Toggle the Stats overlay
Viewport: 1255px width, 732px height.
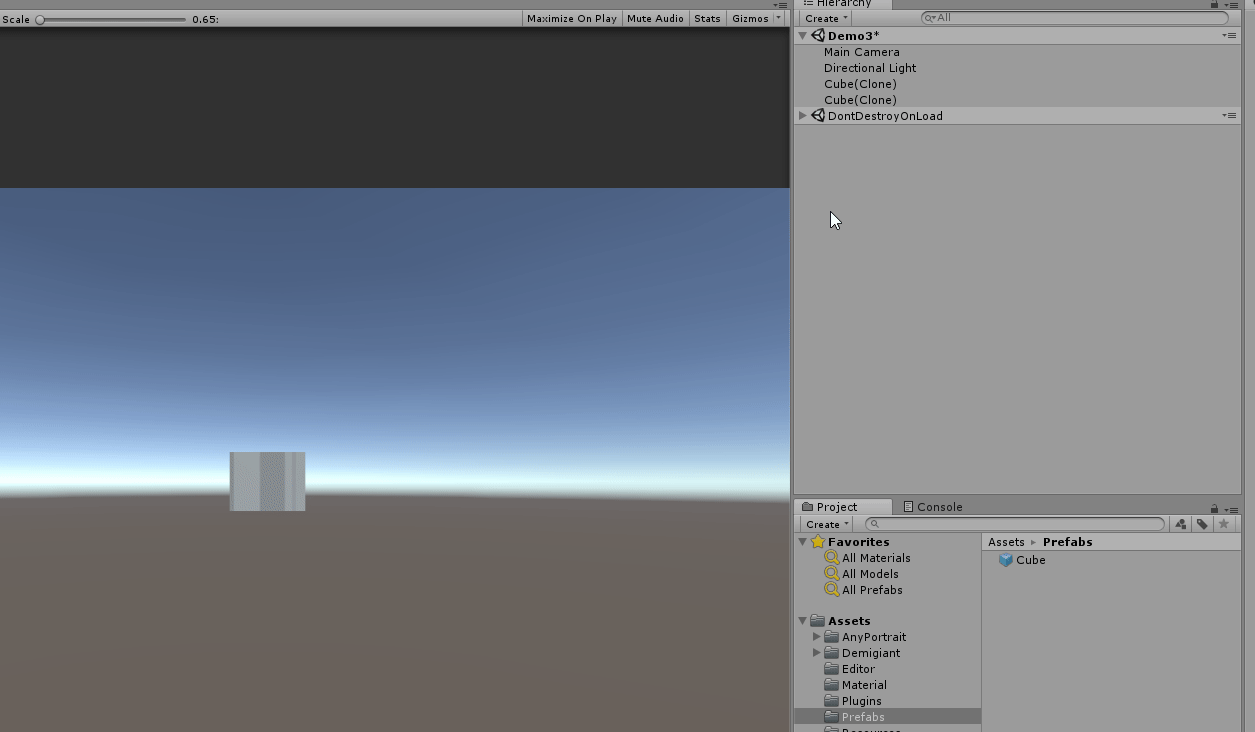pyautogui.click(x=707, y=18)
